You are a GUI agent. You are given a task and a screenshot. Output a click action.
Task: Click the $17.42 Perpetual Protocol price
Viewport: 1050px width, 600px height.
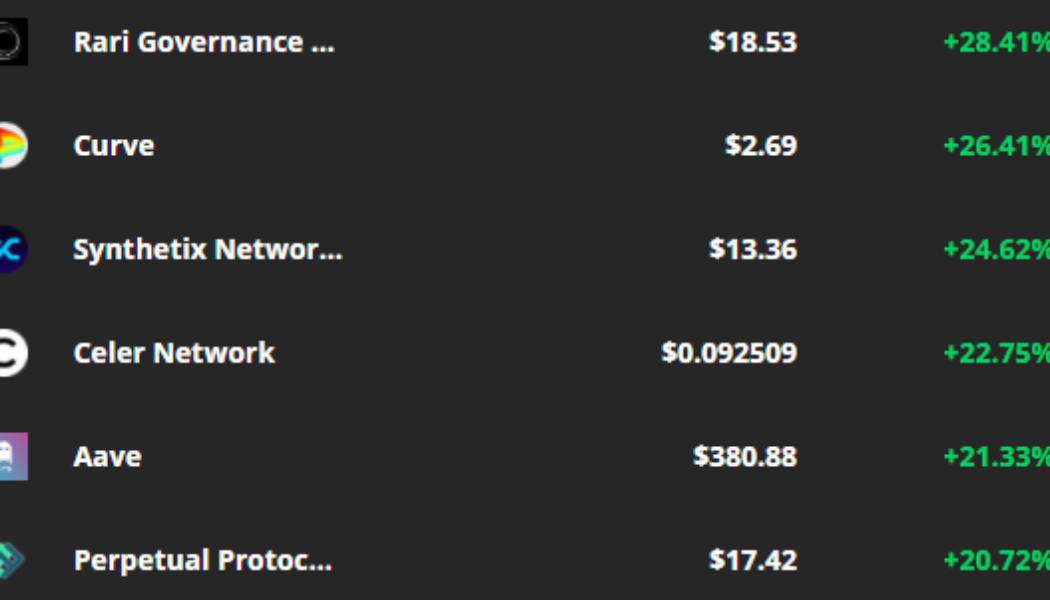point(753,560)
